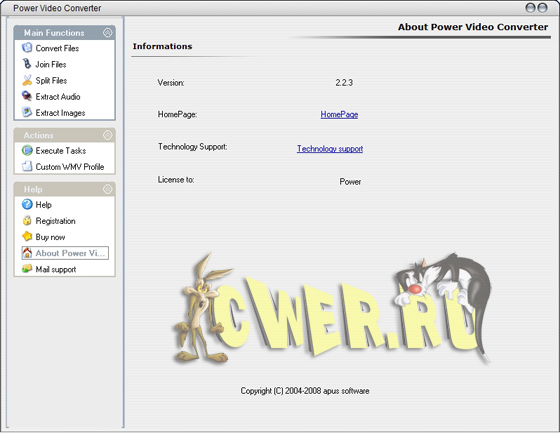Screen dimensions: 560x433
Task: Click the Copyright apus software text
Action: 305,391
